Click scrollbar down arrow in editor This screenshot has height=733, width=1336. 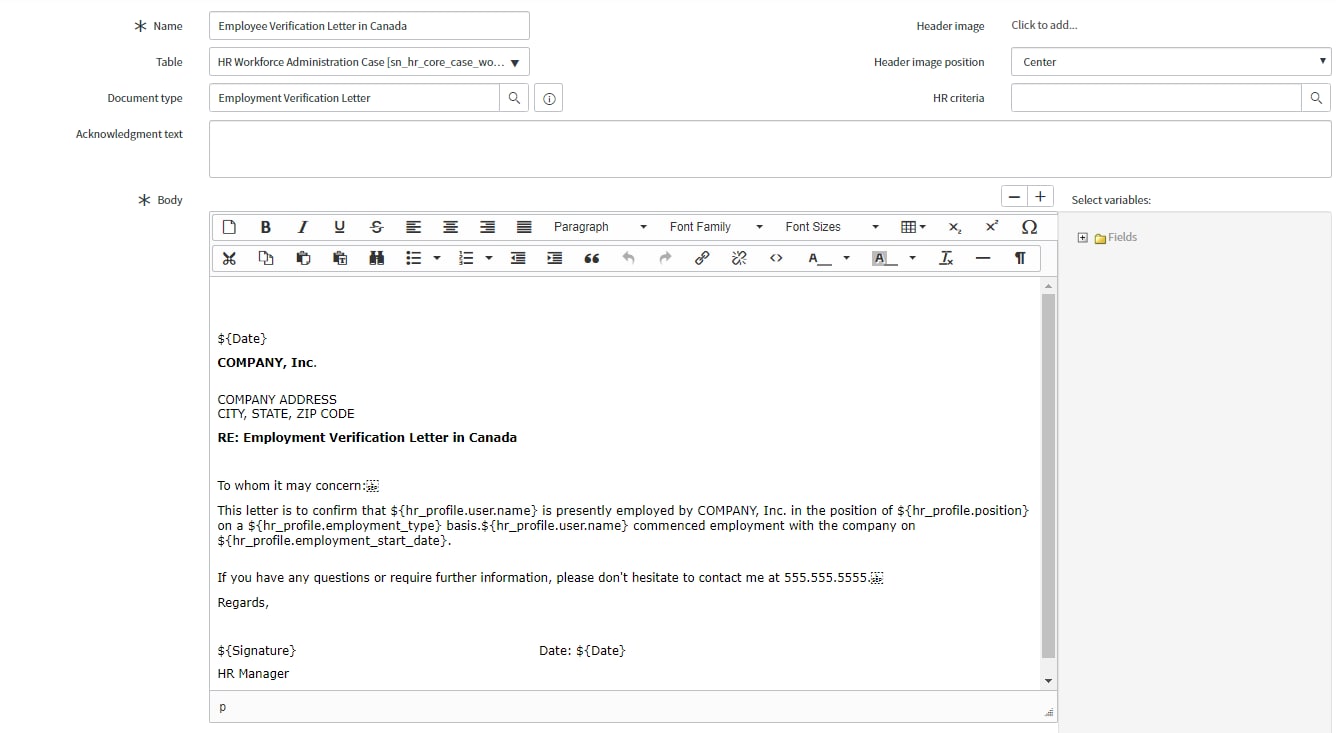point(1048,681)
